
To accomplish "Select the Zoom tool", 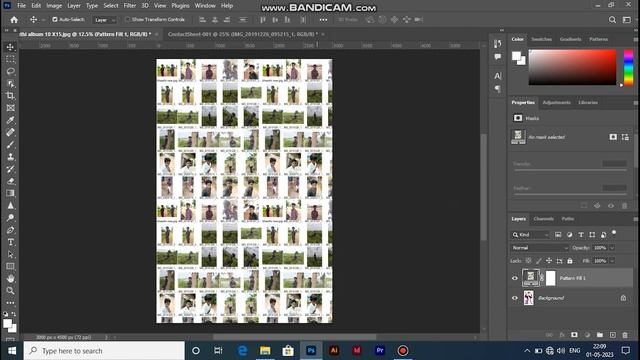I will click(11, 291).
